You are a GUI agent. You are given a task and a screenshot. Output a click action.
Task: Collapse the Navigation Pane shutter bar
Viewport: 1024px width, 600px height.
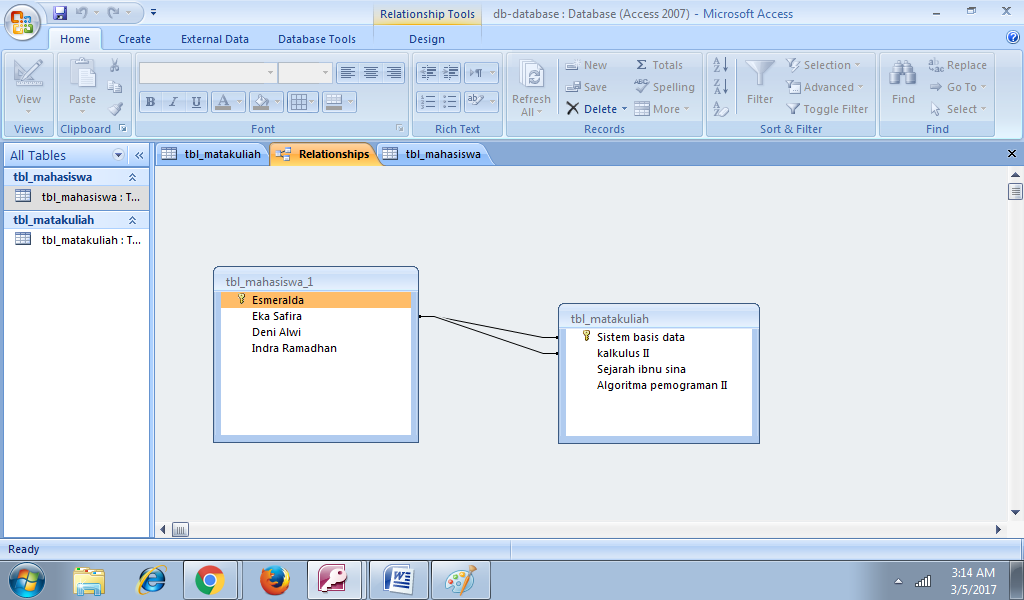click(139, 155)
